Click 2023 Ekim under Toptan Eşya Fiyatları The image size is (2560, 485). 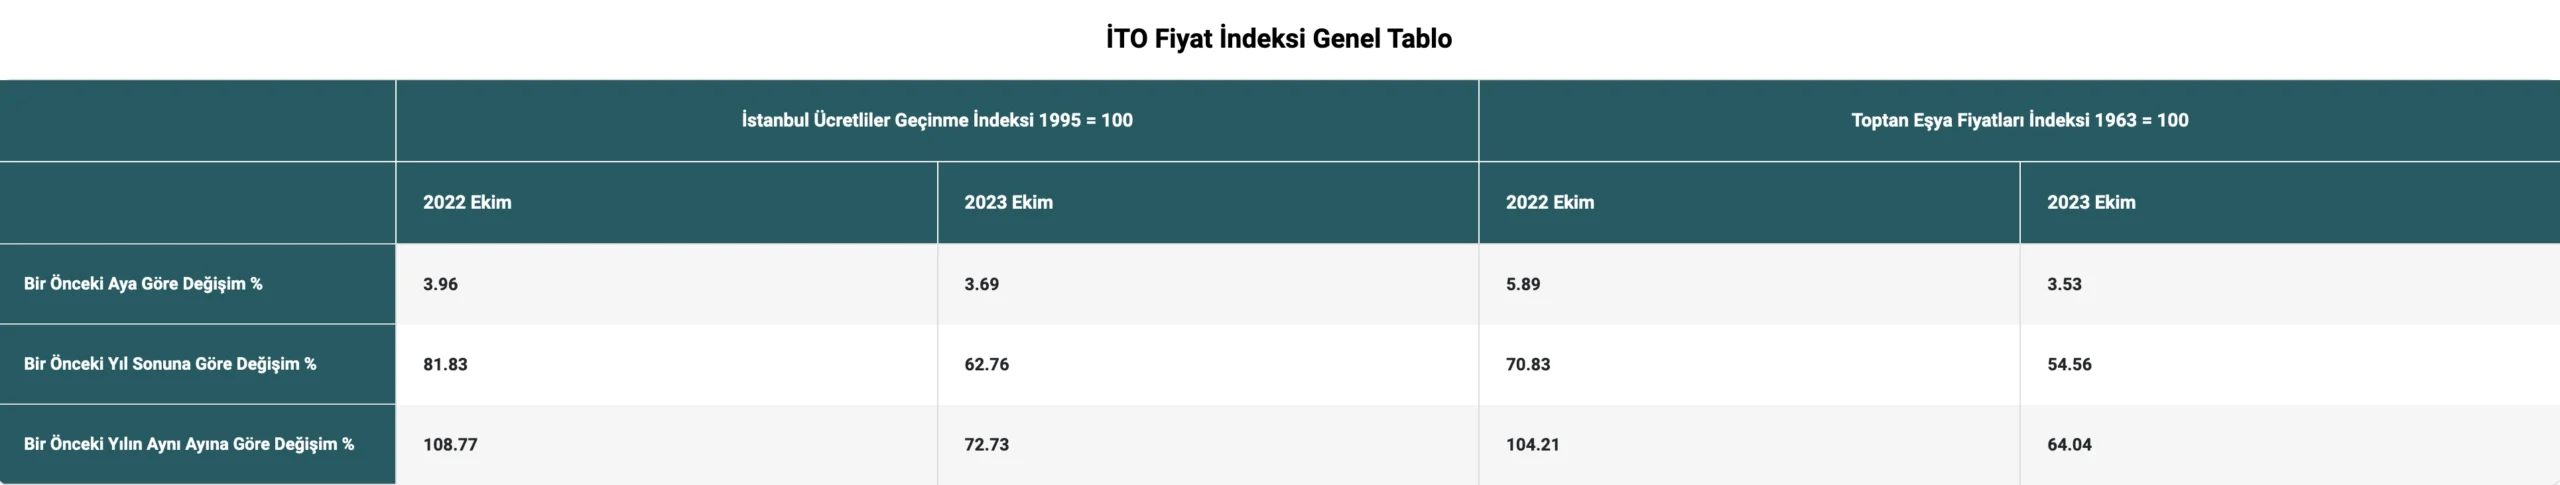click(x=2091, y=202)
